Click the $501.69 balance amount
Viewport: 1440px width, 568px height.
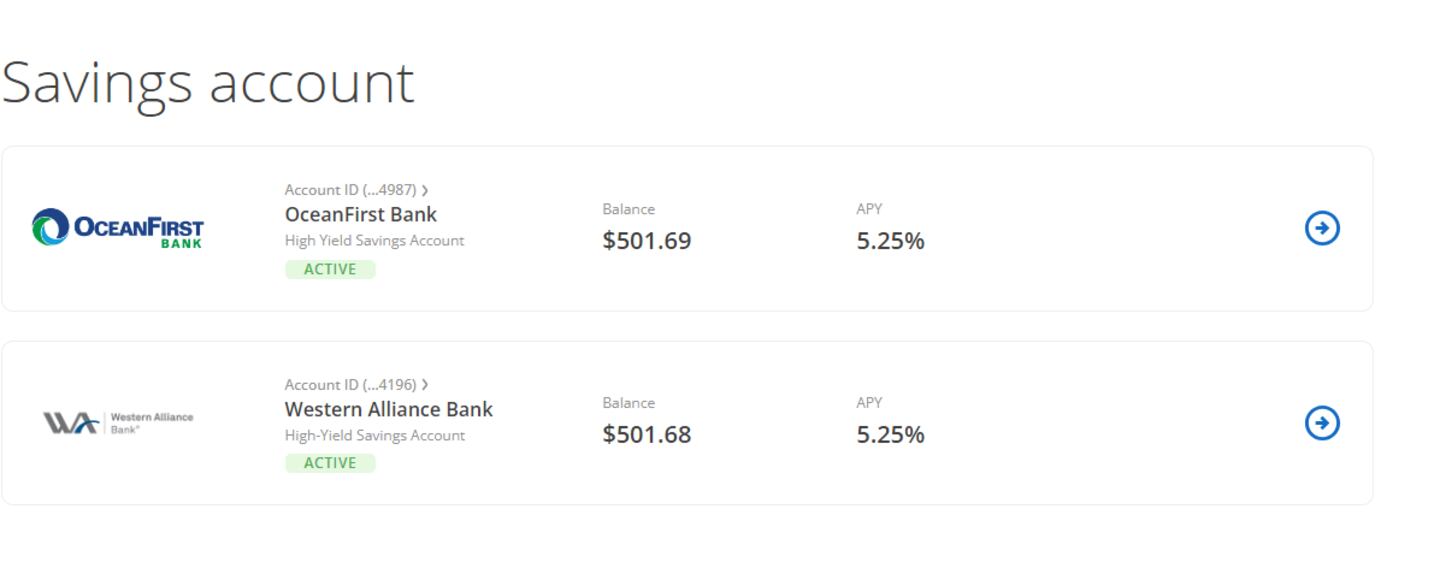(x=646, y=241)
